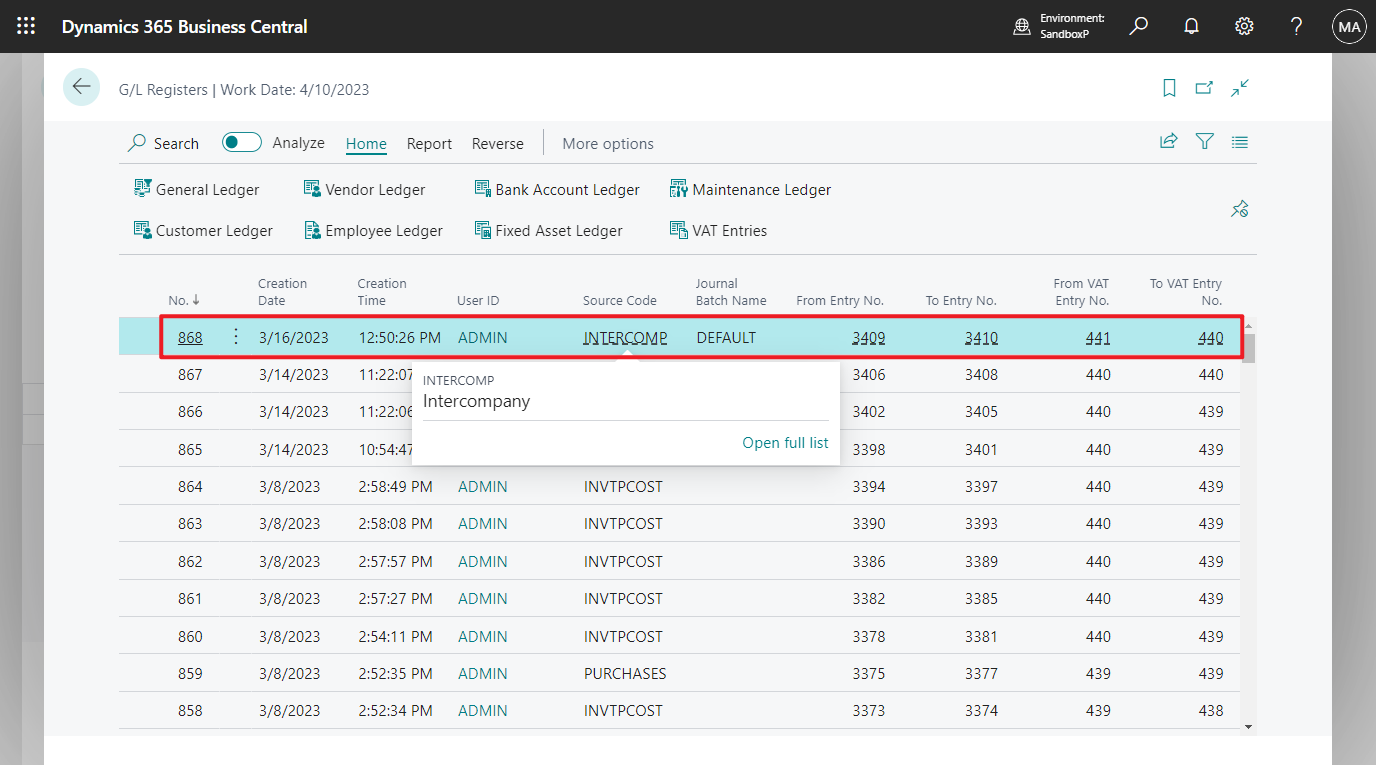Image resolution: width=1376 pixels, height=765 pixels.
Task: Open the settings gear
Action: point(1244,27)
